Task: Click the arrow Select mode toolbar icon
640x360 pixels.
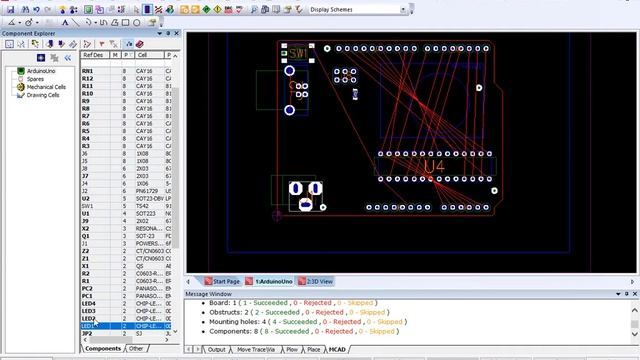Action: pos(137,9)
